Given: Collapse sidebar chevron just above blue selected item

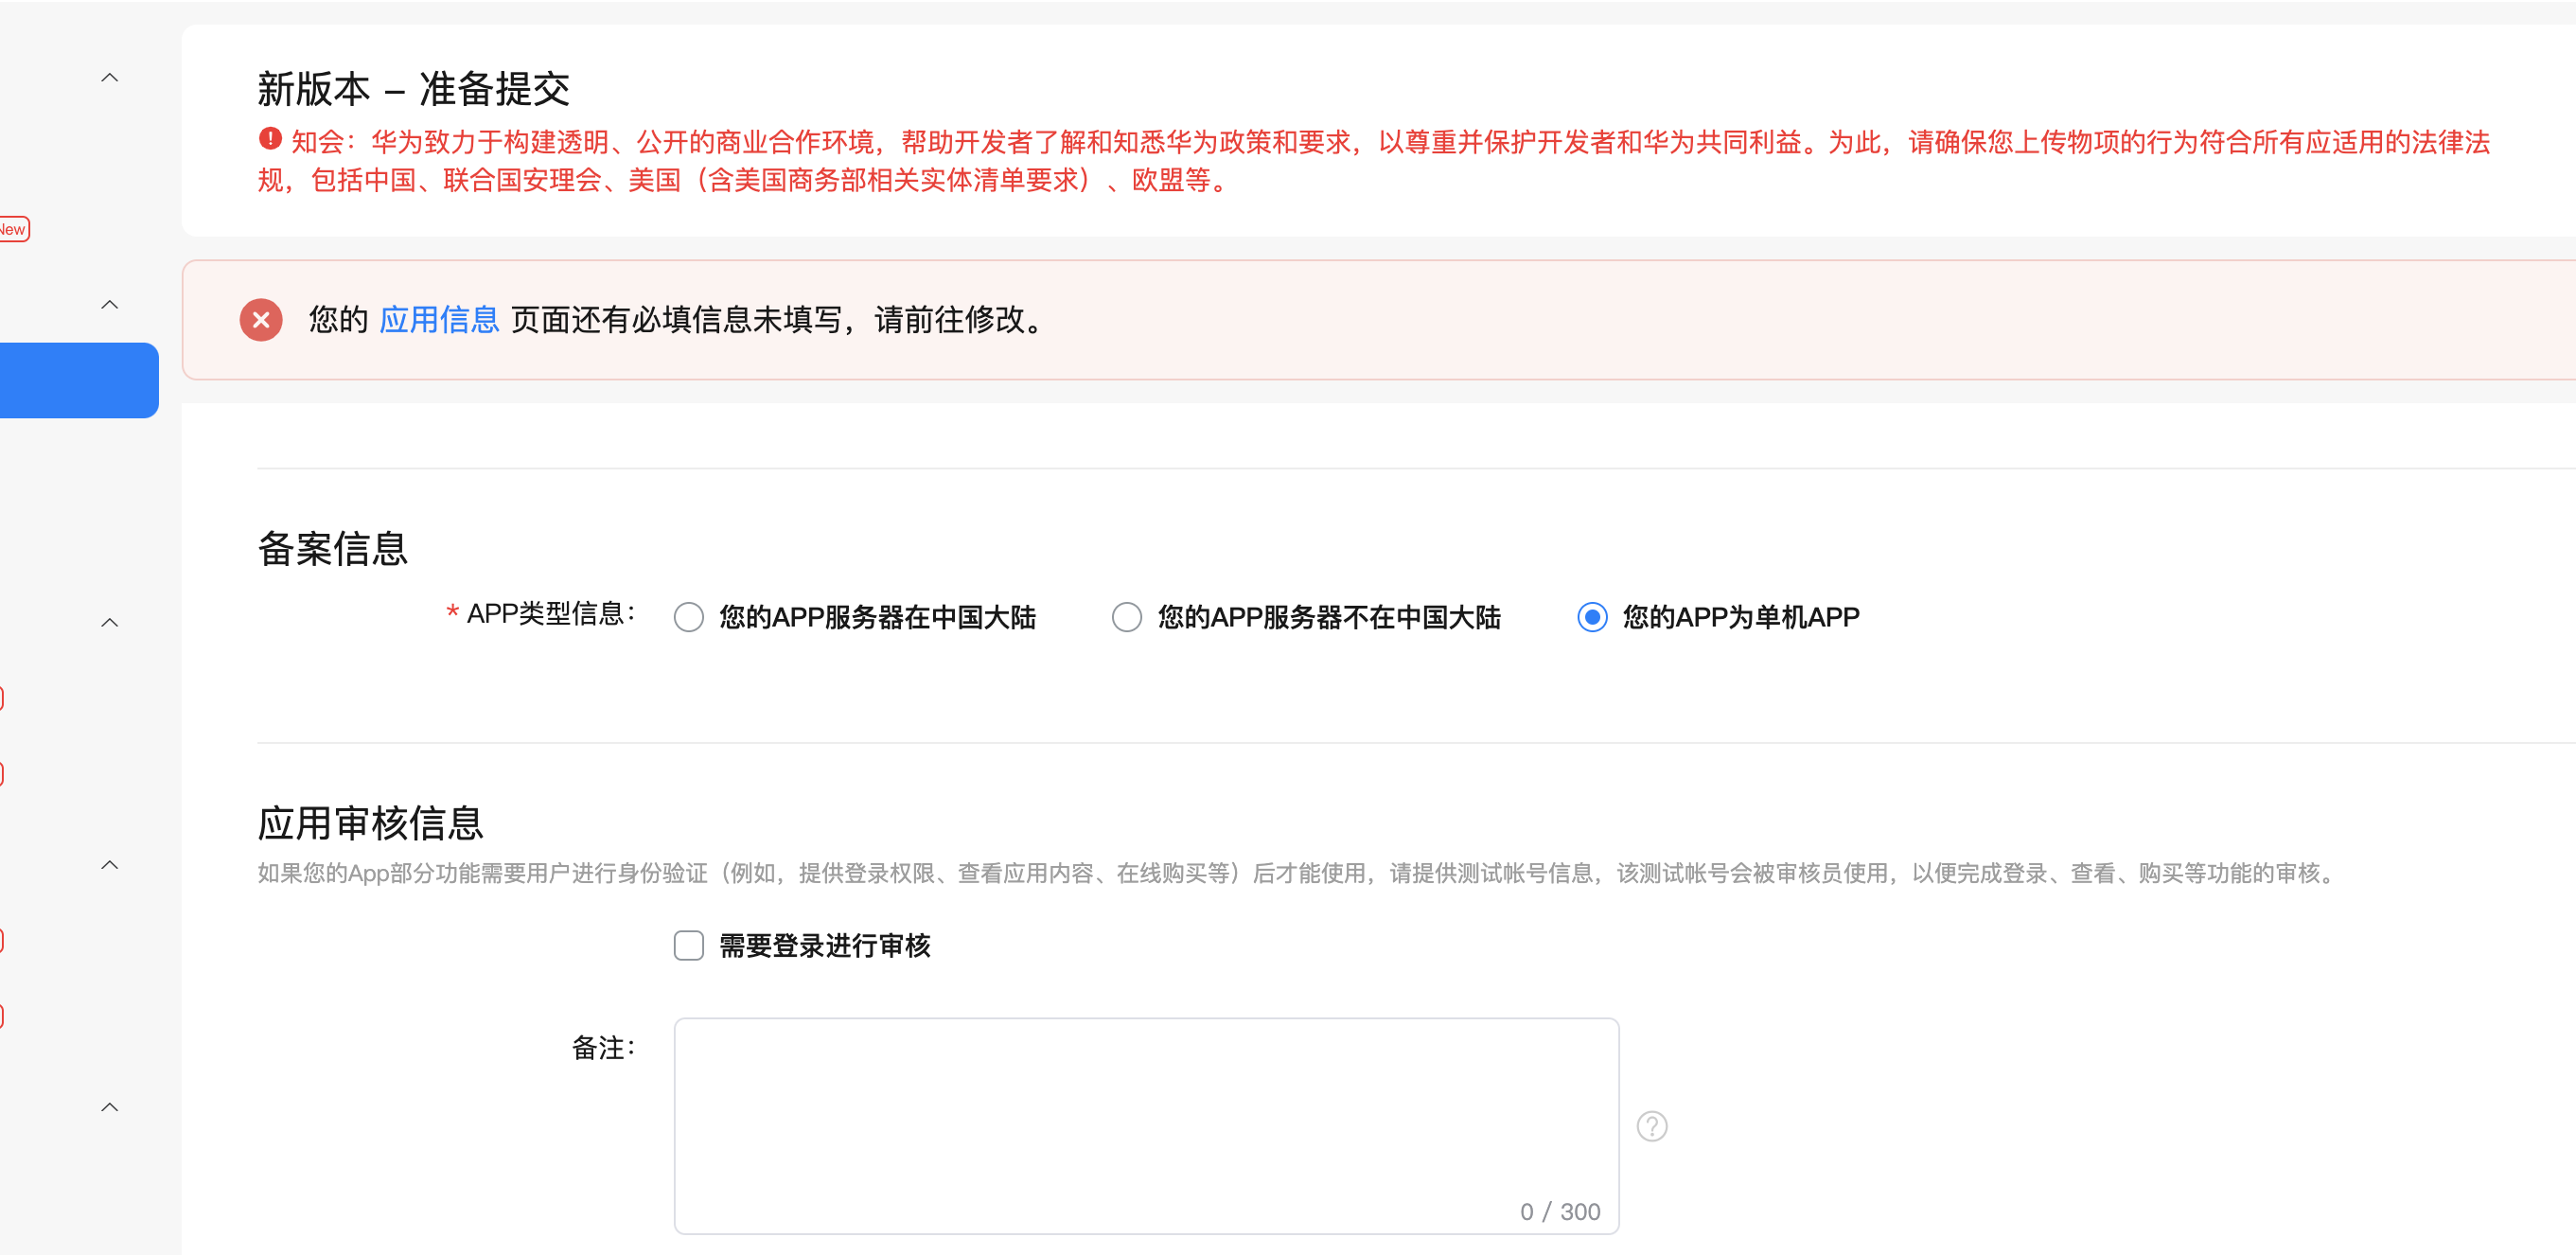Looking at the screenshot, I should click(110, 305).
